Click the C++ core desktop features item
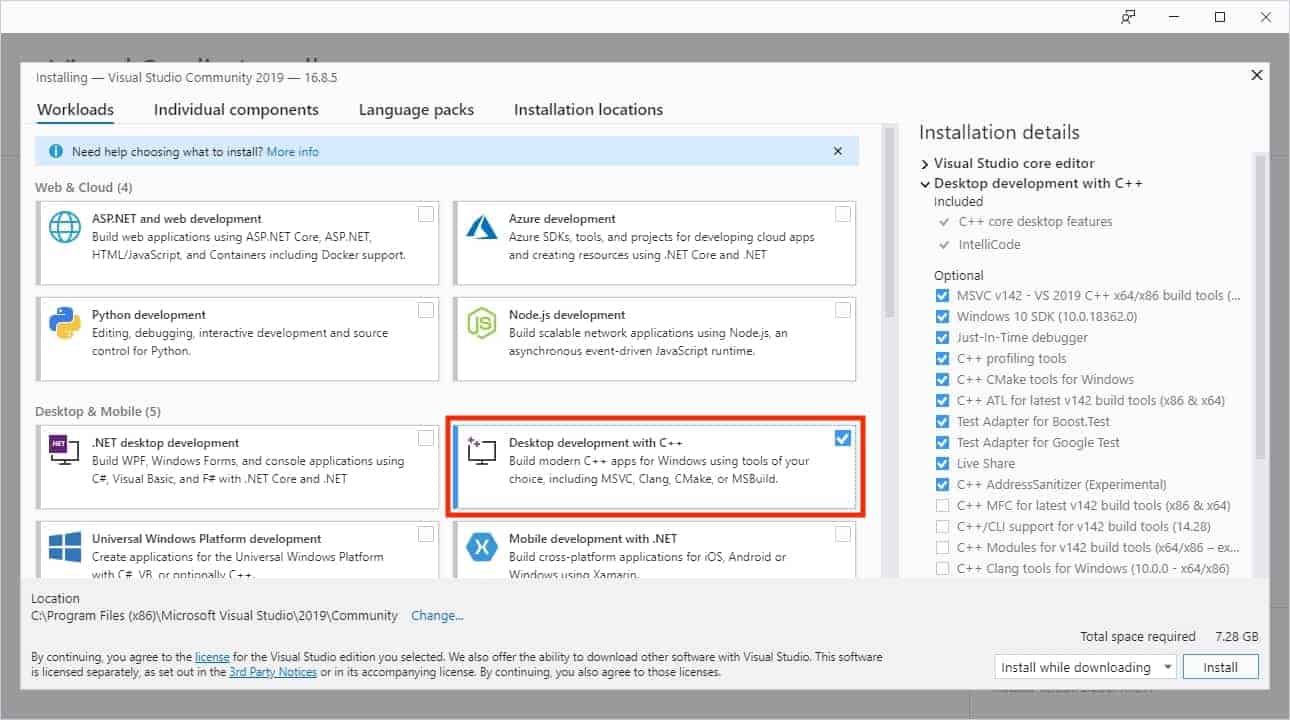This screenshot has width=1290, height=720. pyautogui.click(x=1035, y=222)
